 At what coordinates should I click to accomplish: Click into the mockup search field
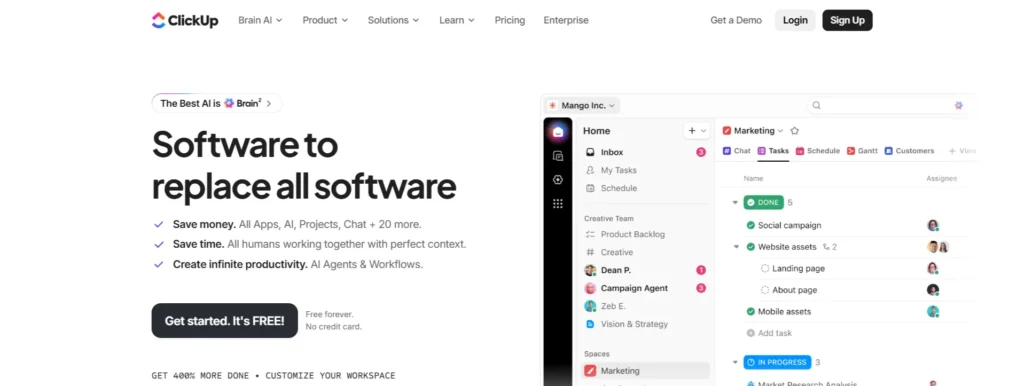(888, 105)
